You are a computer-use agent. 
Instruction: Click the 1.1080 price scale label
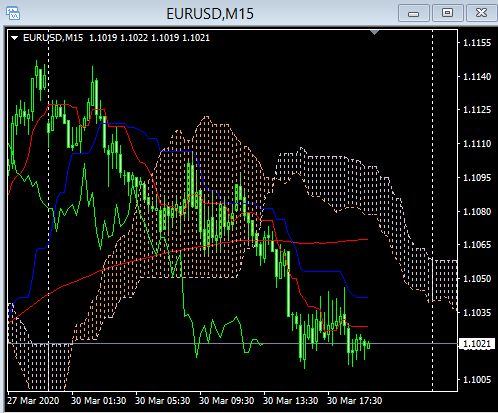[x=477, y=211]
